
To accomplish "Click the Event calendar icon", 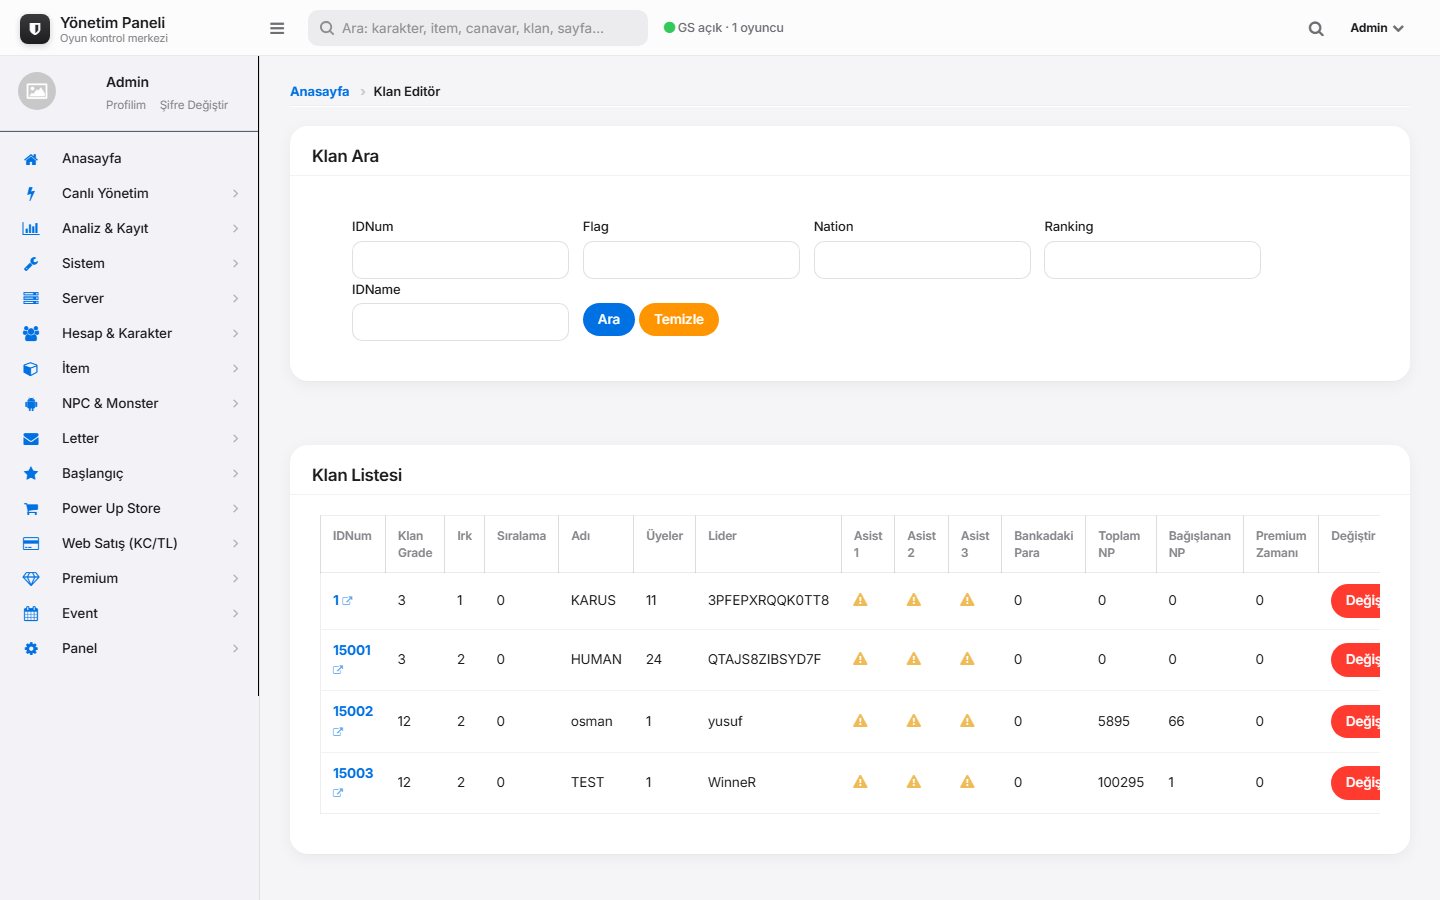I will pyautogui.click(x=31, y=614).
